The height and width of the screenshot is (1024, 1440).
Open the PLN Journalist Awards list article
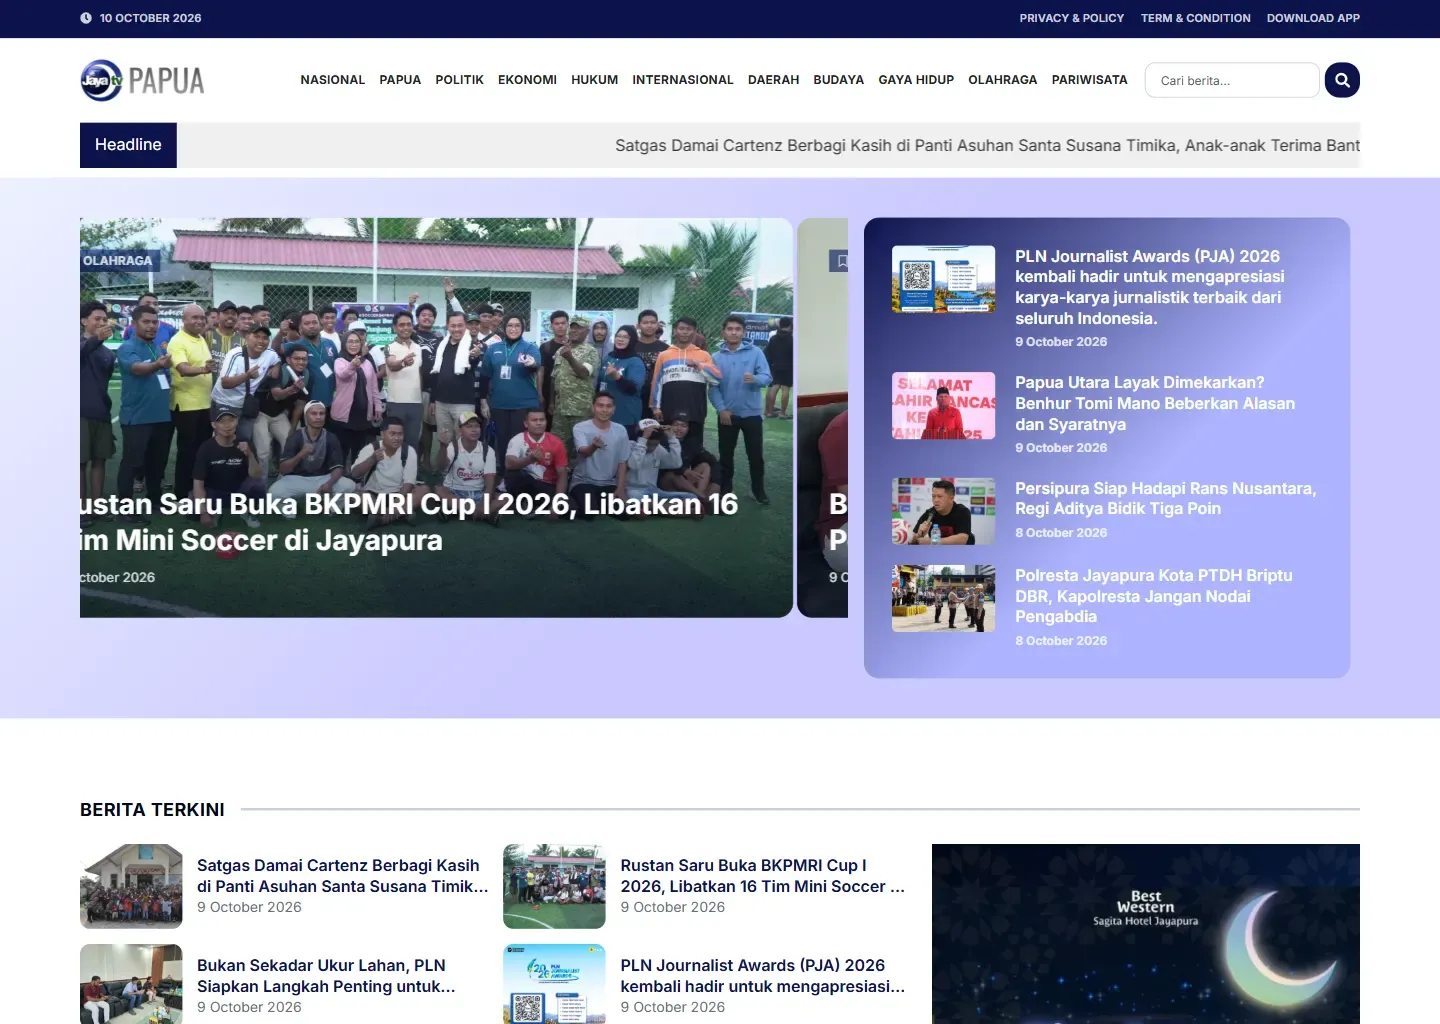click(762, 976)
